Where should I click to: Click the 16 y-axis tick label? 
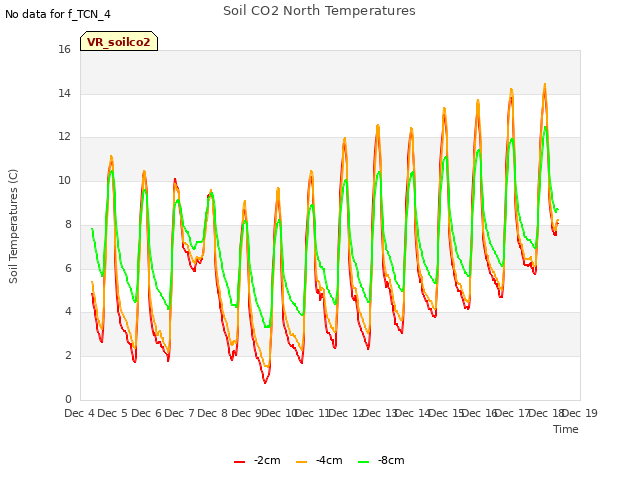point(64,50)
